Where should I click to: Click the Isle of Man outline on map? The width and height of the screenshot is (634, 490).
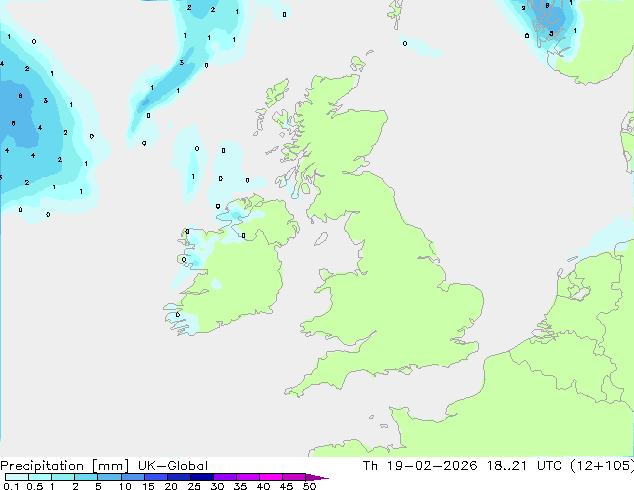click(x=321, y=239)
